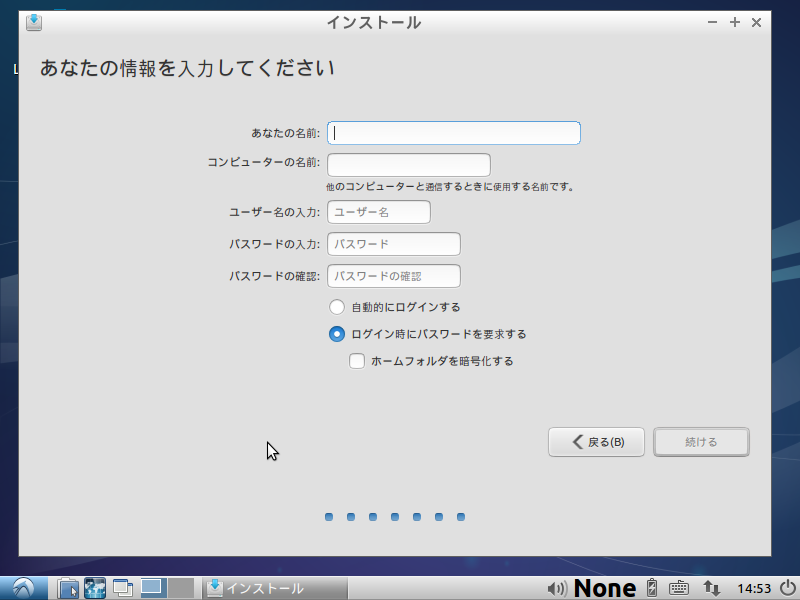Image resolution: width=800 pixels, height=600 pixels.
Task: Click the battery indicator icon in the tray
Action: click(x=651, y=588)
